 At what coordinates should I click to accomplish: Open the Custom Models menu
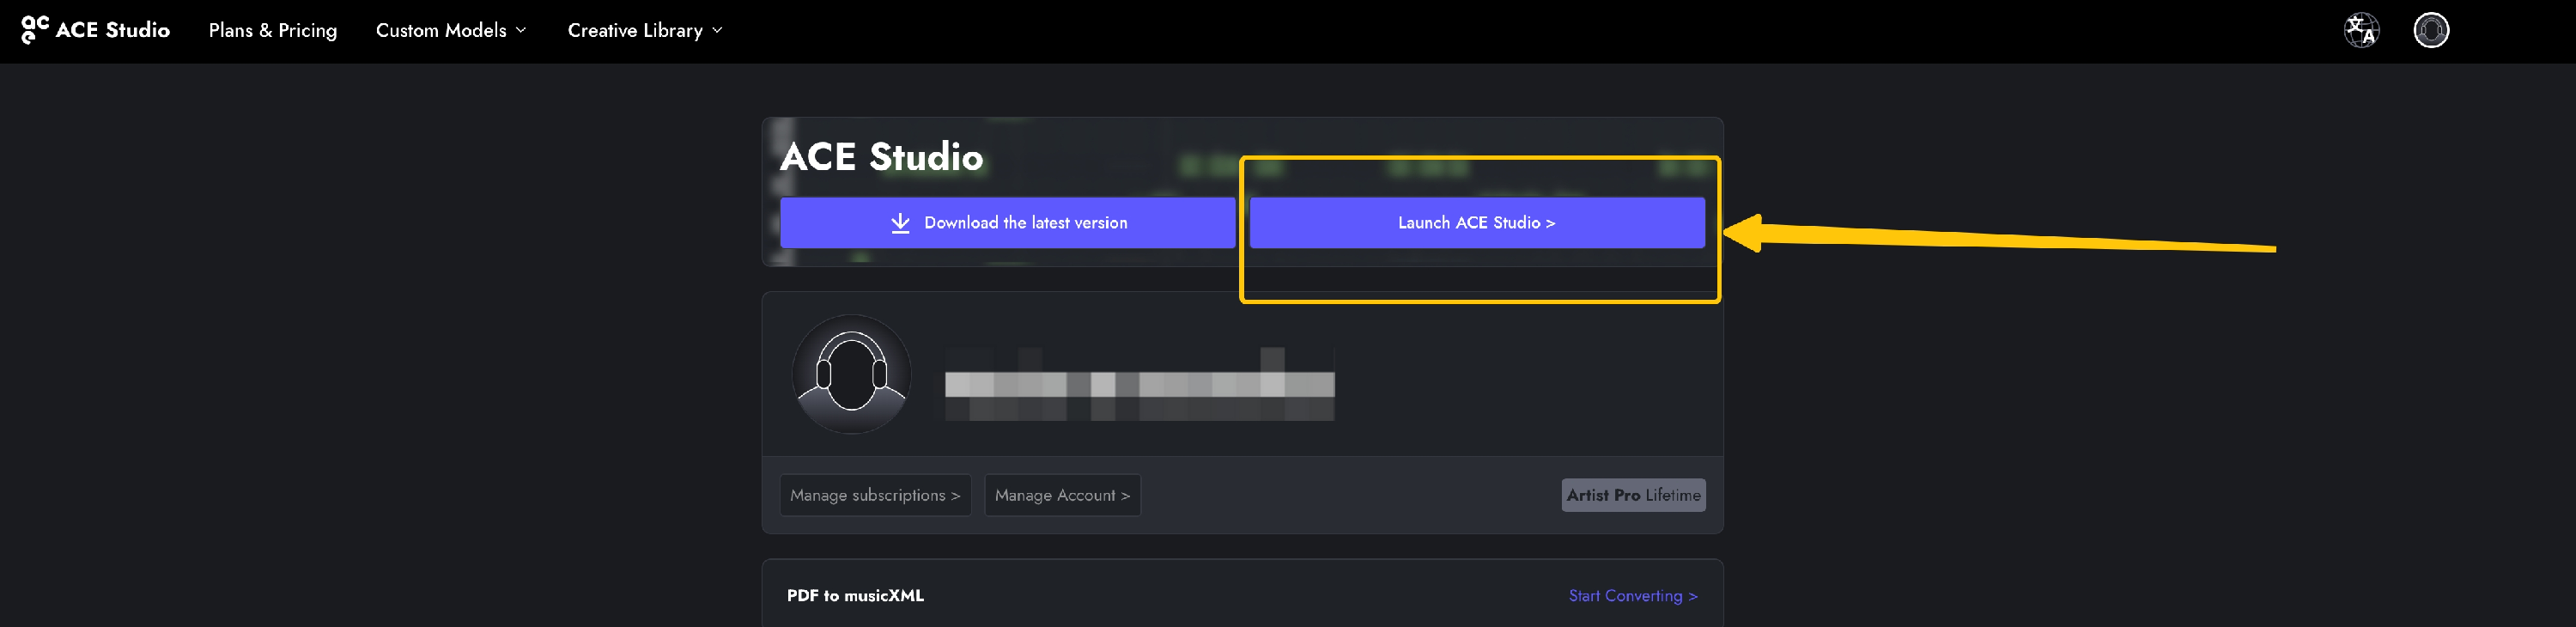[450, 30]
